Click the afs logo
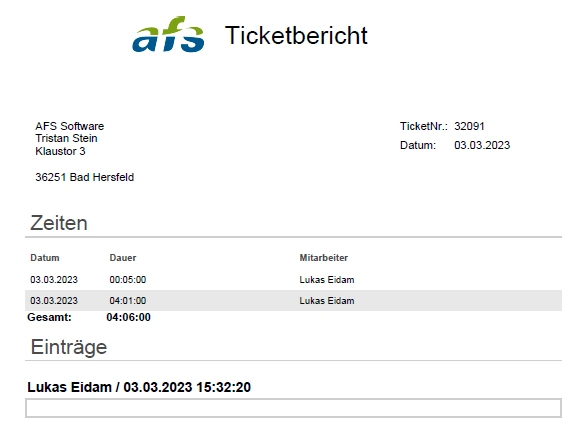Image resolution: width=584 pixels, height=432 pixels. (168, 34)
